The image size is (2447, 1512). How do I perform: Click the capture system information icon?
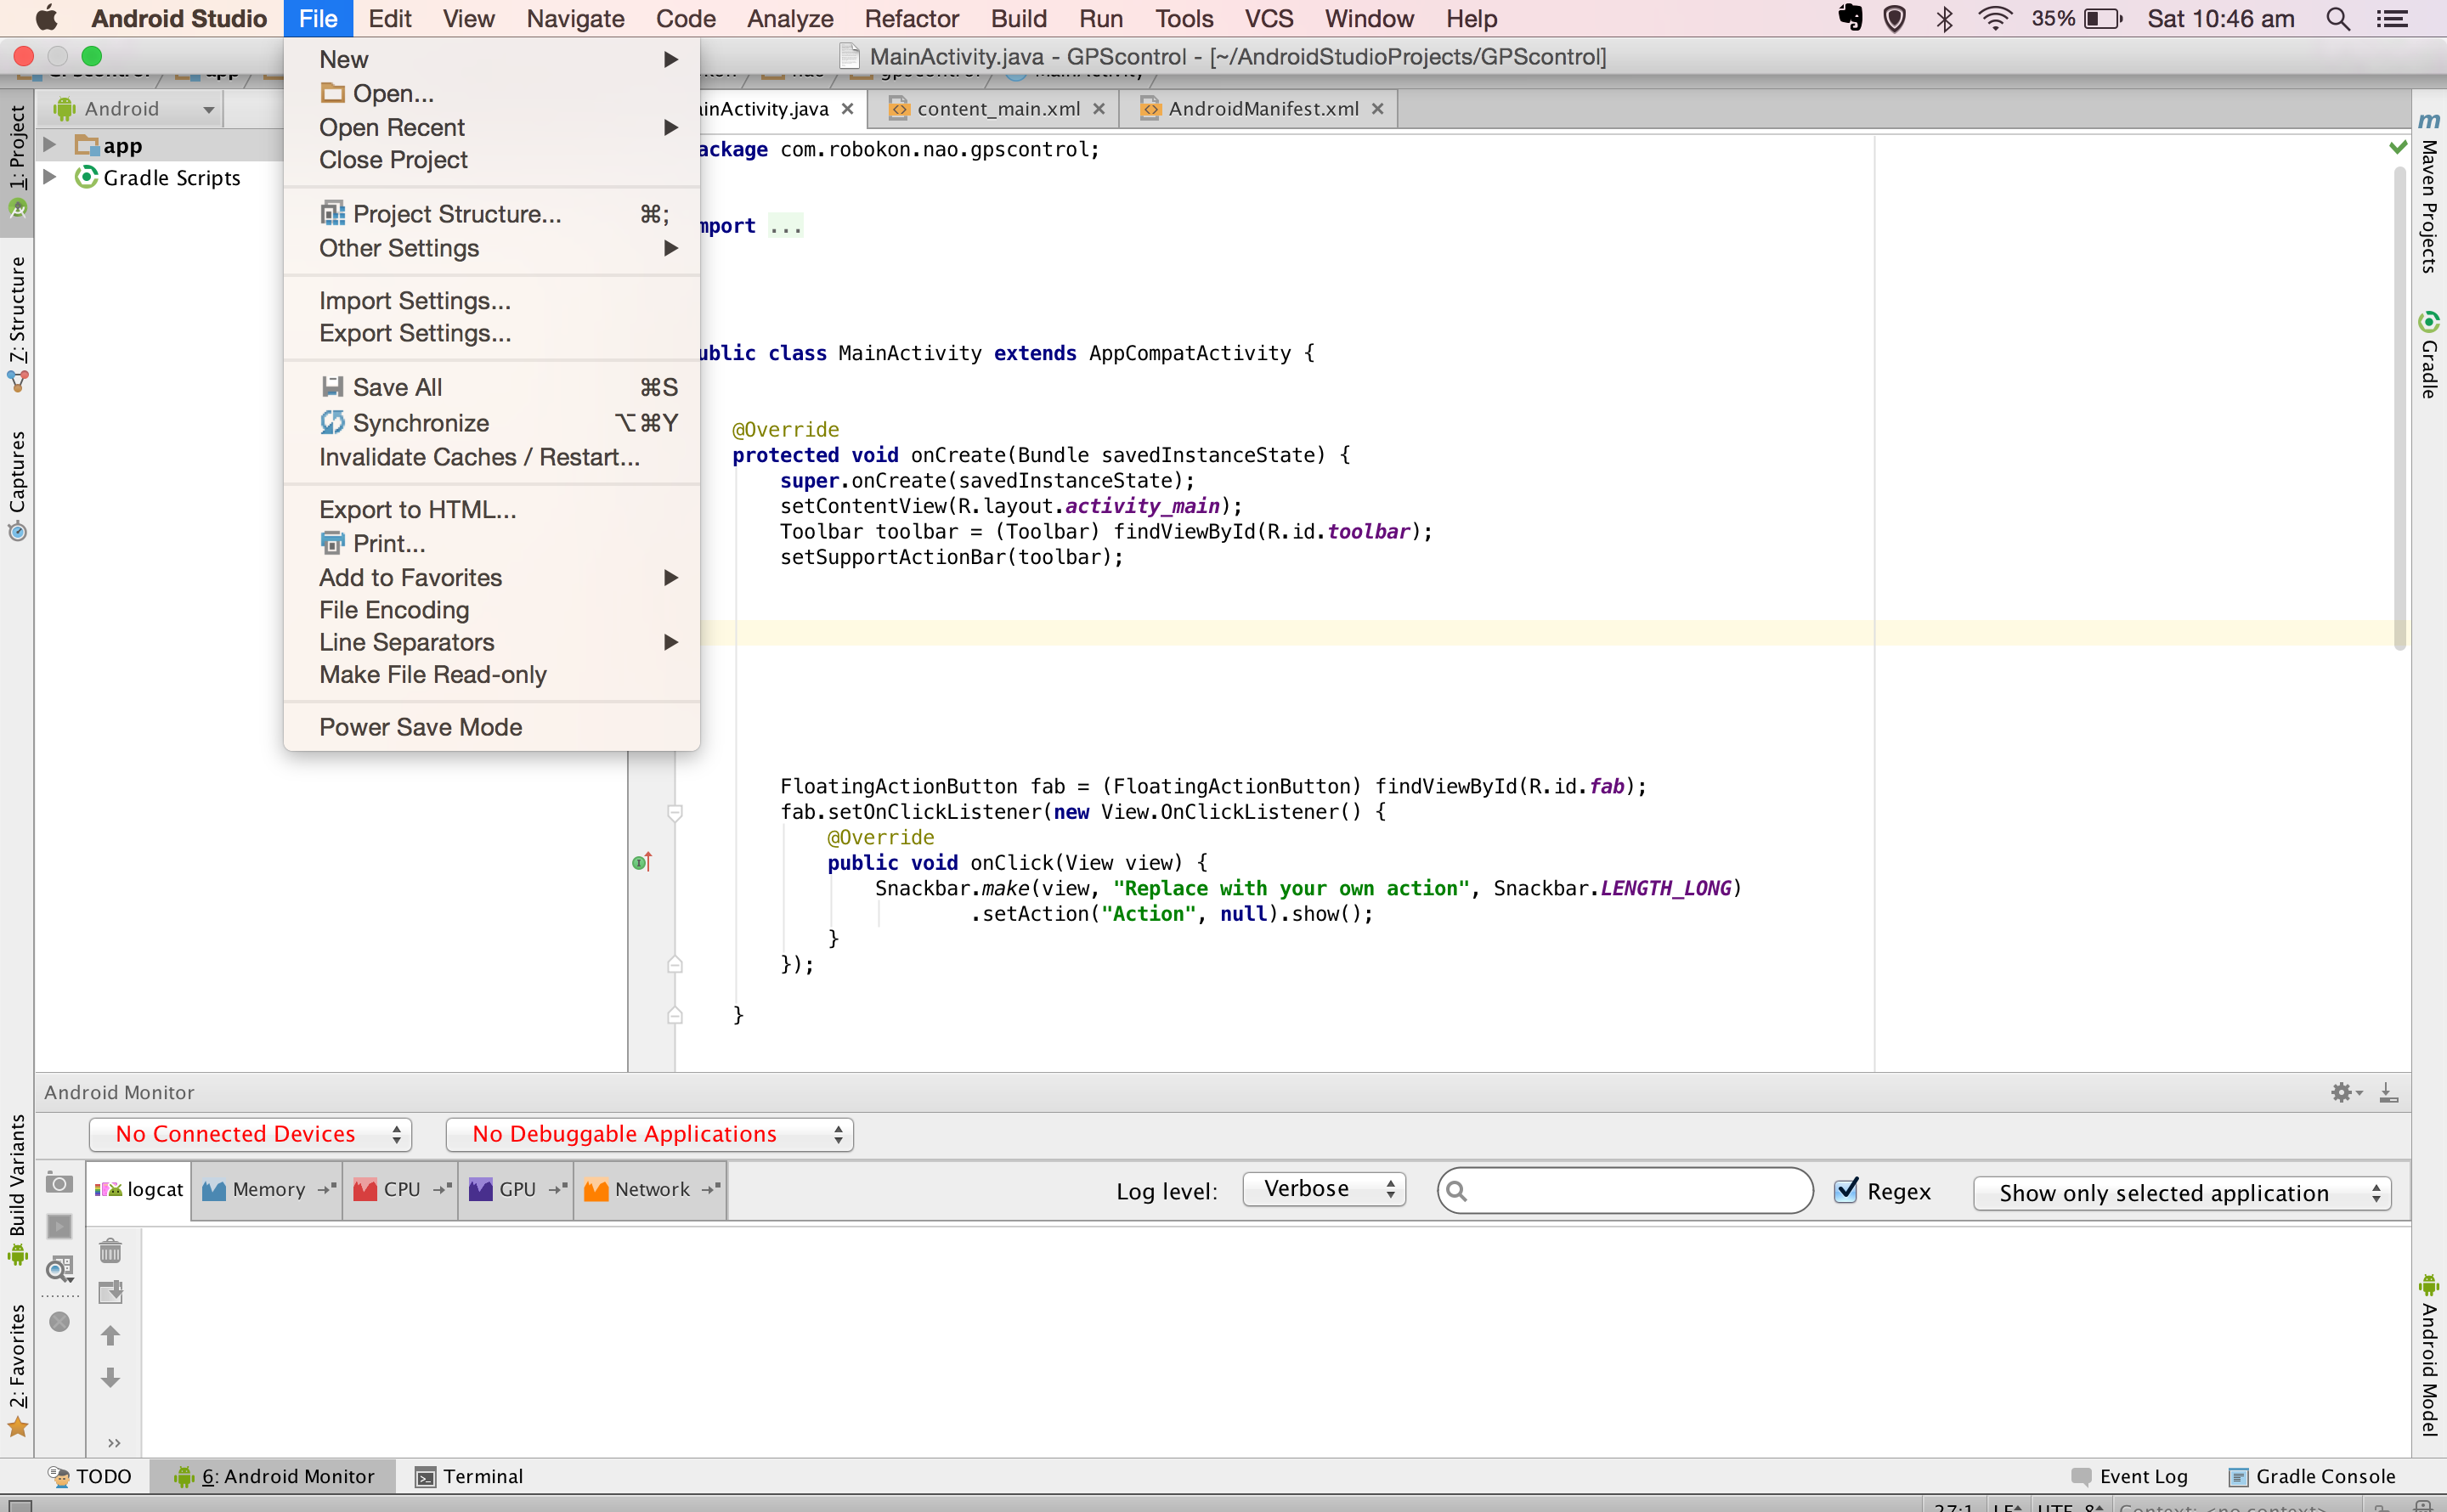(60, 1269)
